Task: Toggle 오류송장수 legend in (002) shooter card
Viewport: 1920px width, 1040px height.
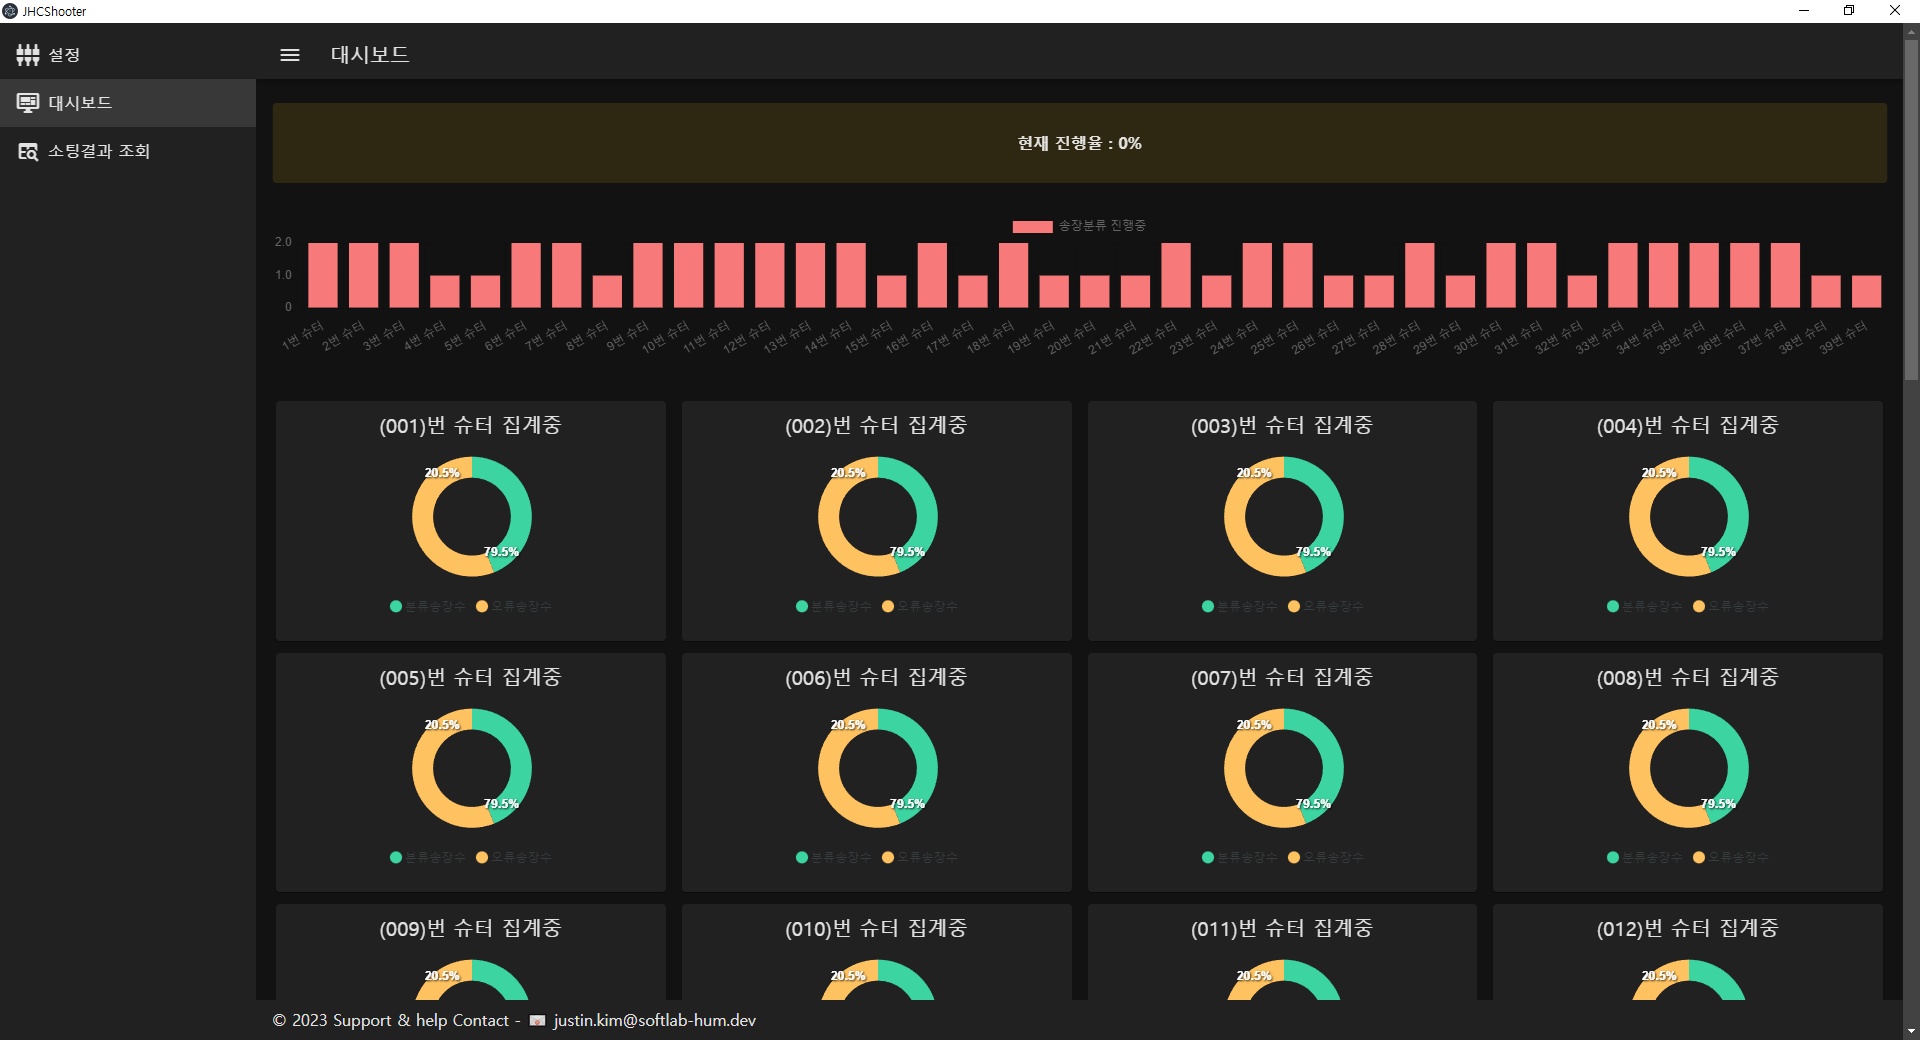Action: point(920,606)
